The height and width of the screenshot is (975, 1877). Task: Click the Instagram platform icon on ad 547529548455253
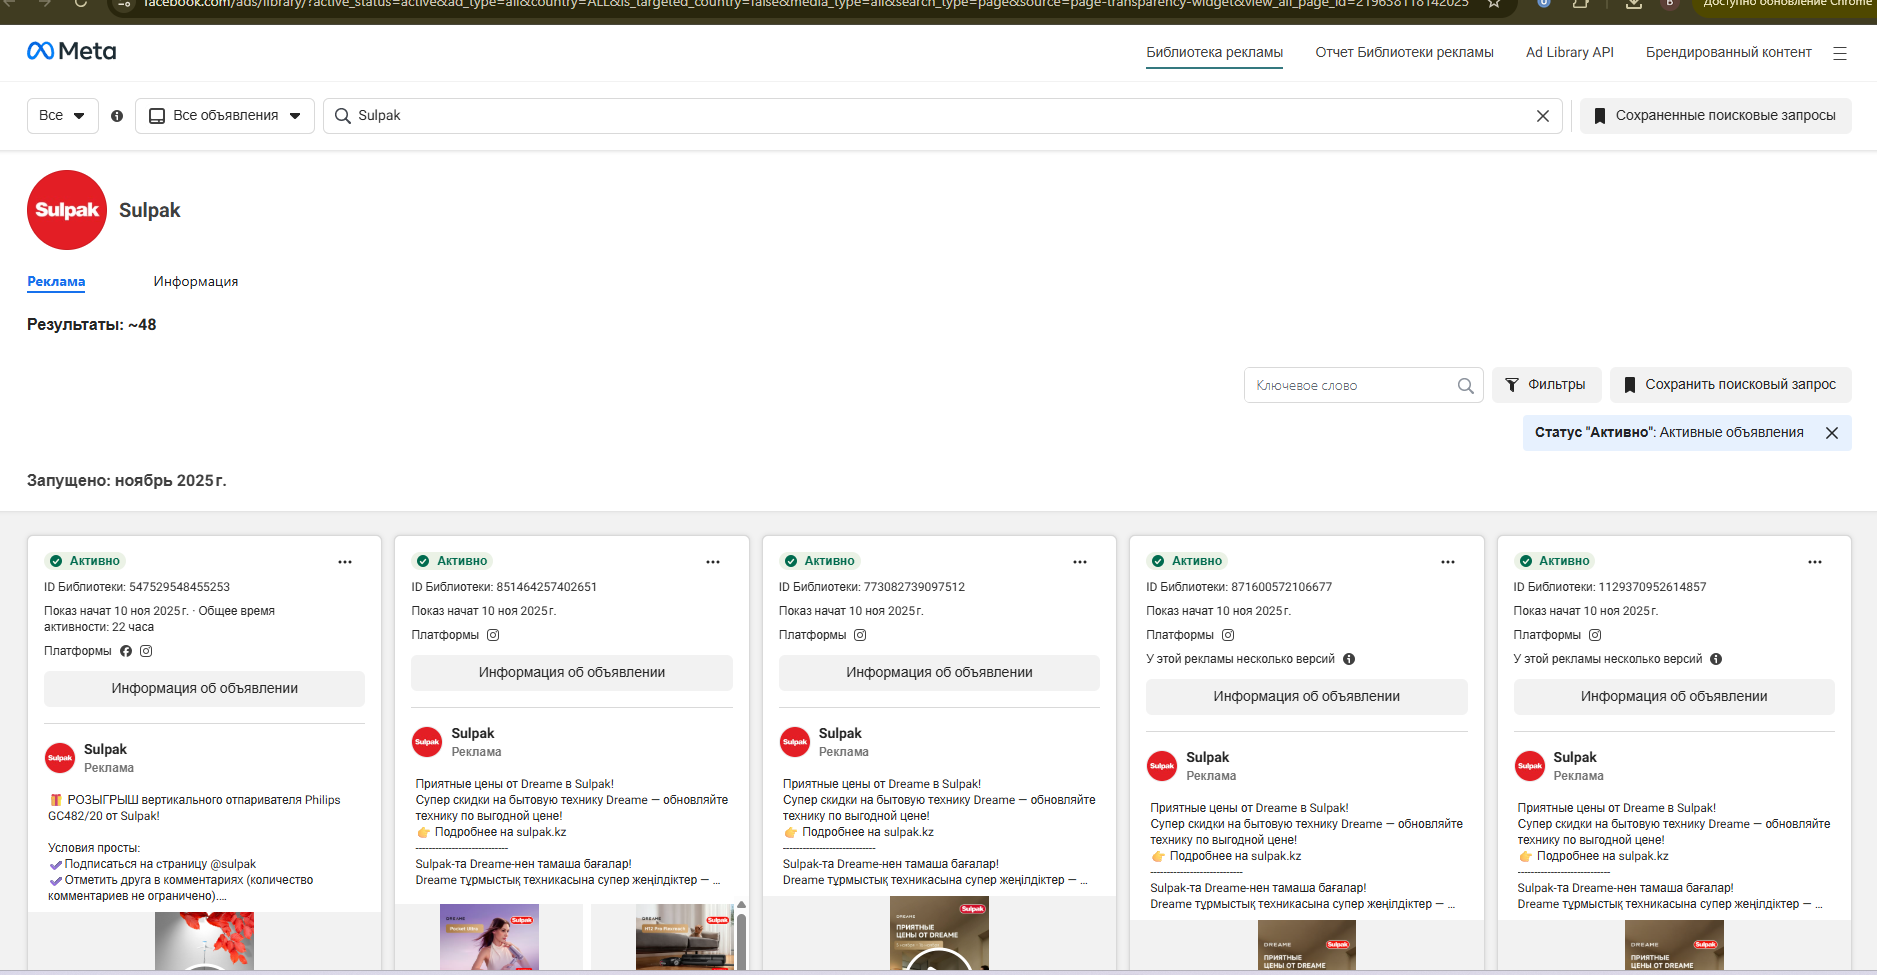146,651
